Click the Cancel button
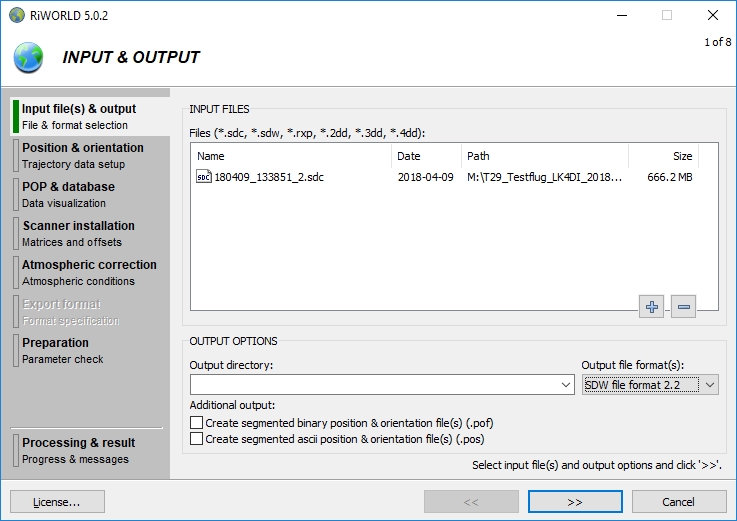Screen dimensions: 737x521 [x=679, y=502]
